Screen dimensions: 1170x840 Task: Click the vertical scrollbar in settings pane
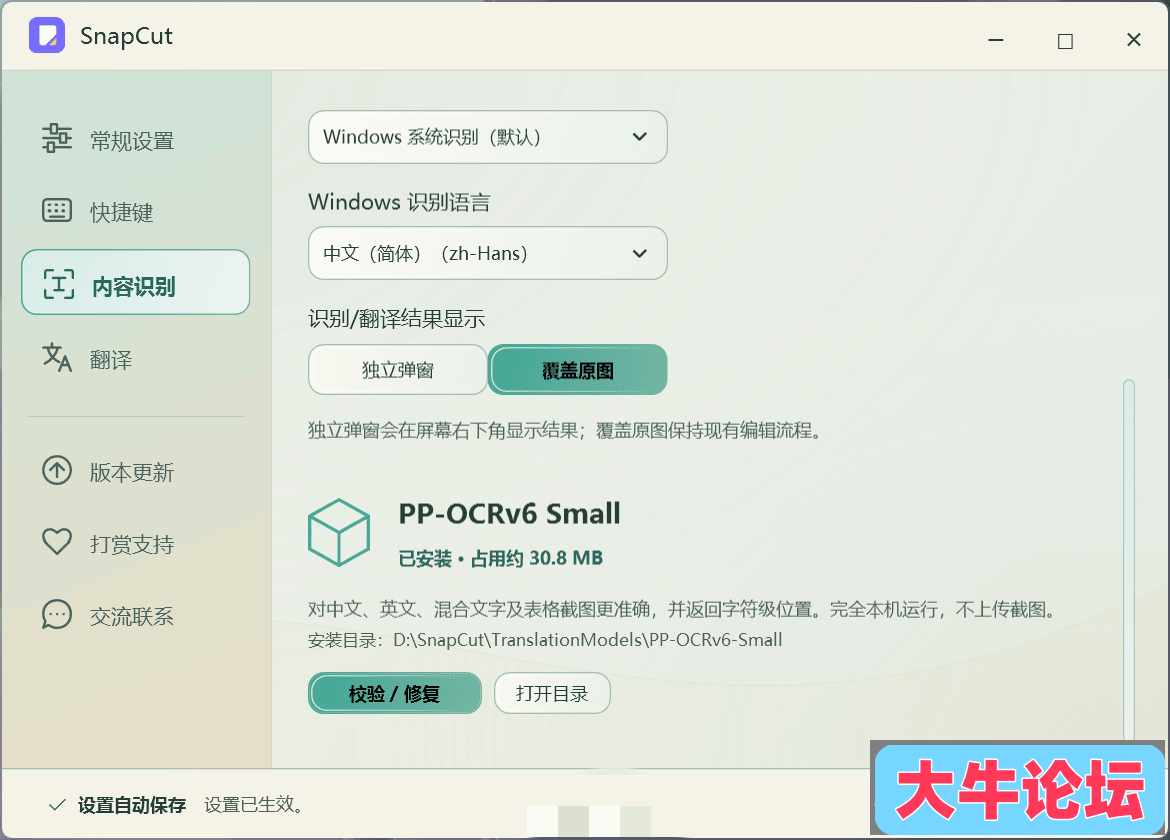tap(1129, 560)
